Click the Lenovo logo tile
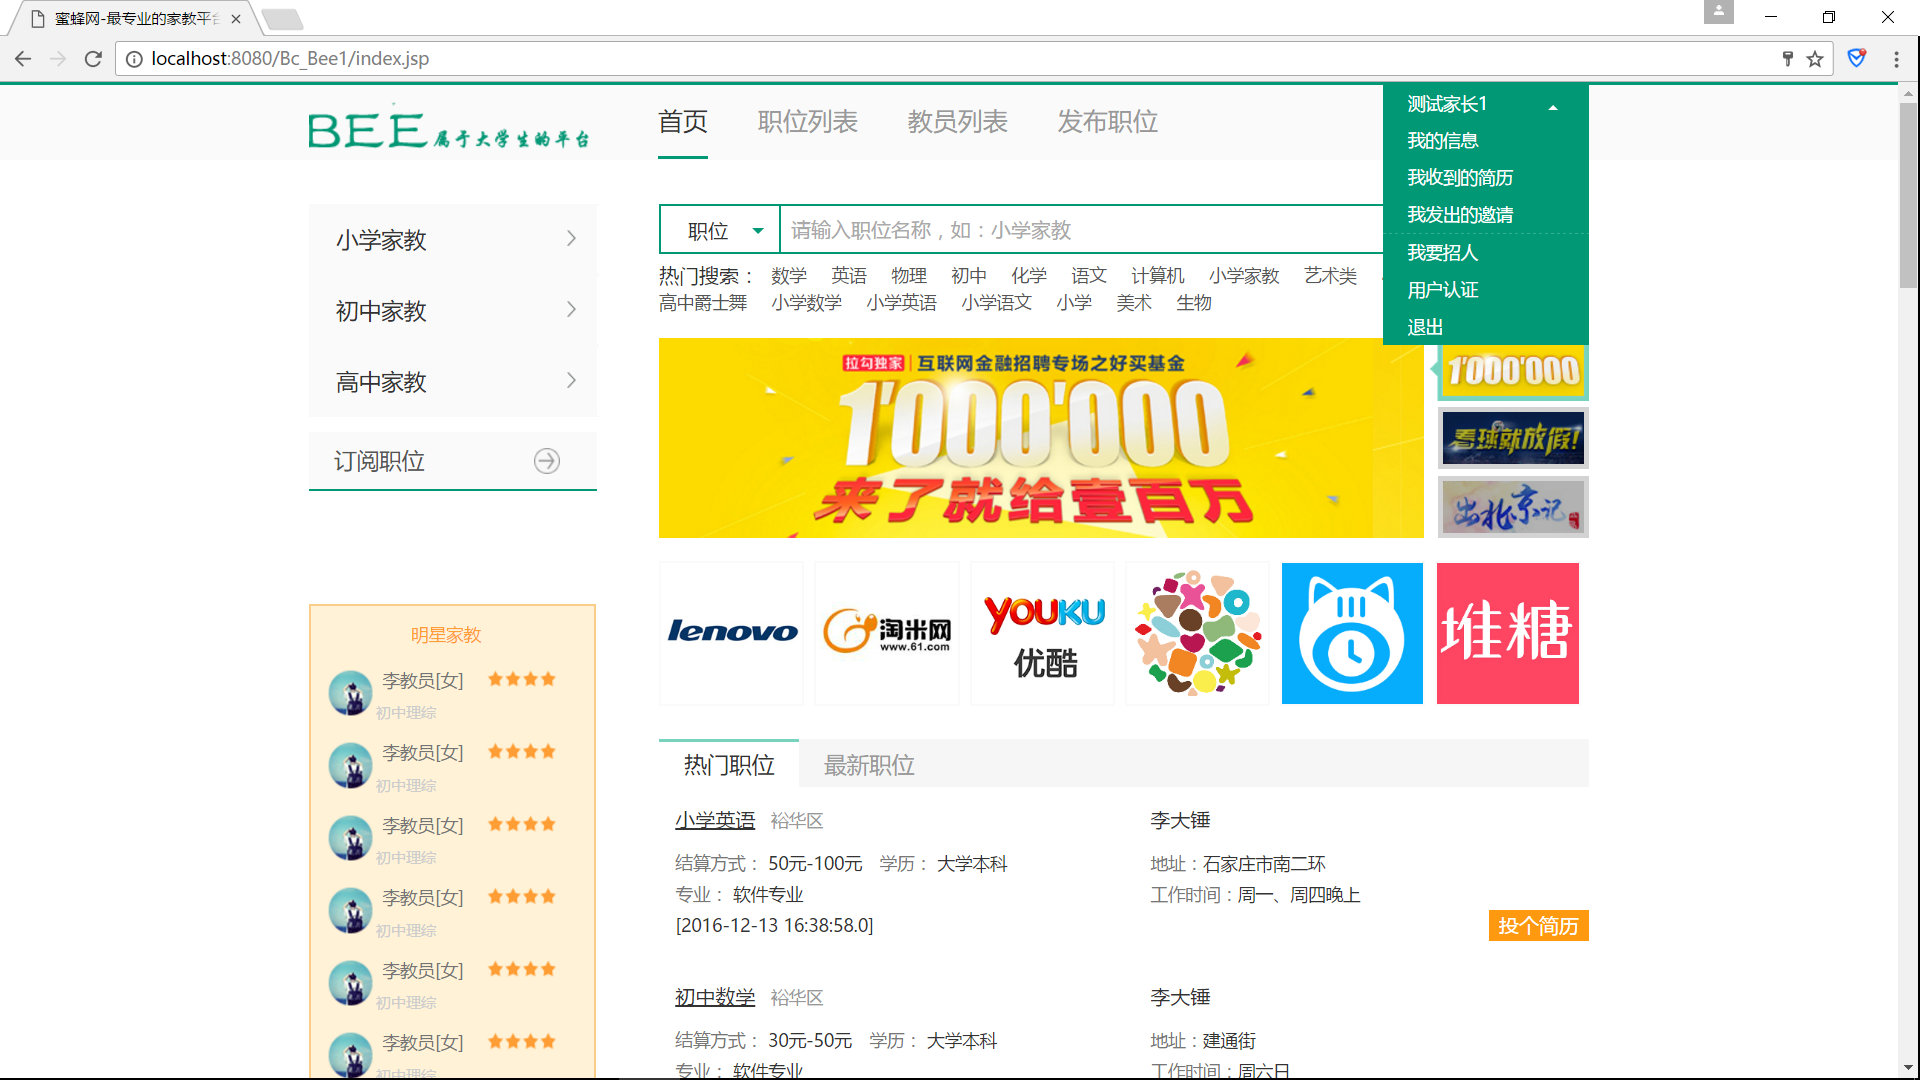 (732, 633)
